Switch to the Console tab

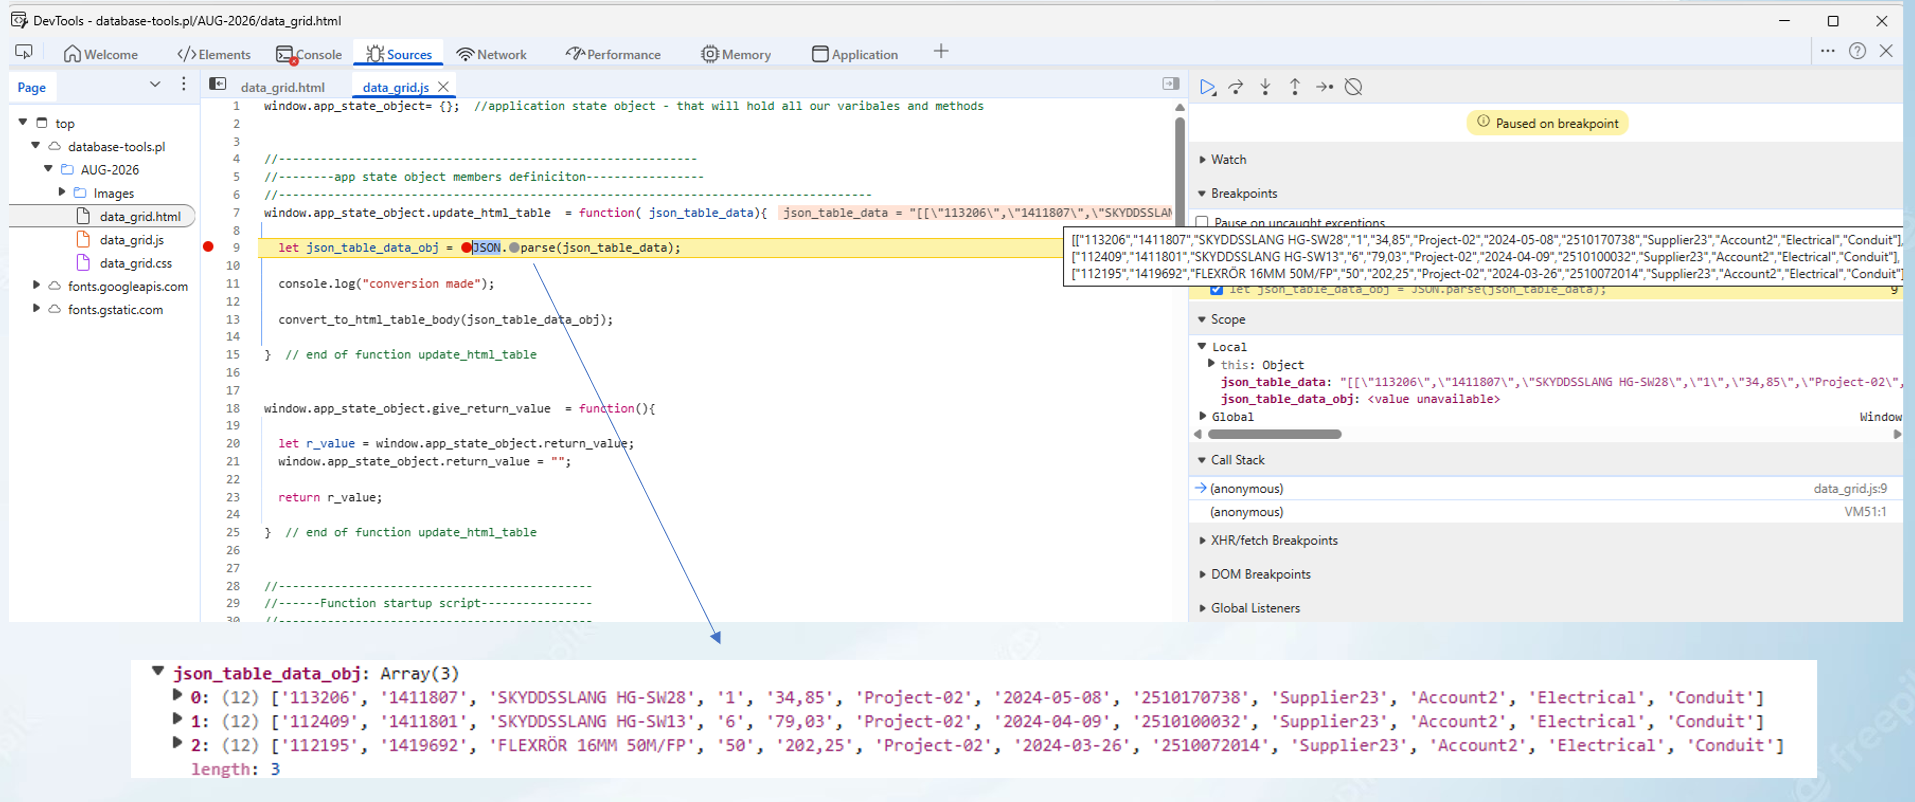click(x=309, y=54)
